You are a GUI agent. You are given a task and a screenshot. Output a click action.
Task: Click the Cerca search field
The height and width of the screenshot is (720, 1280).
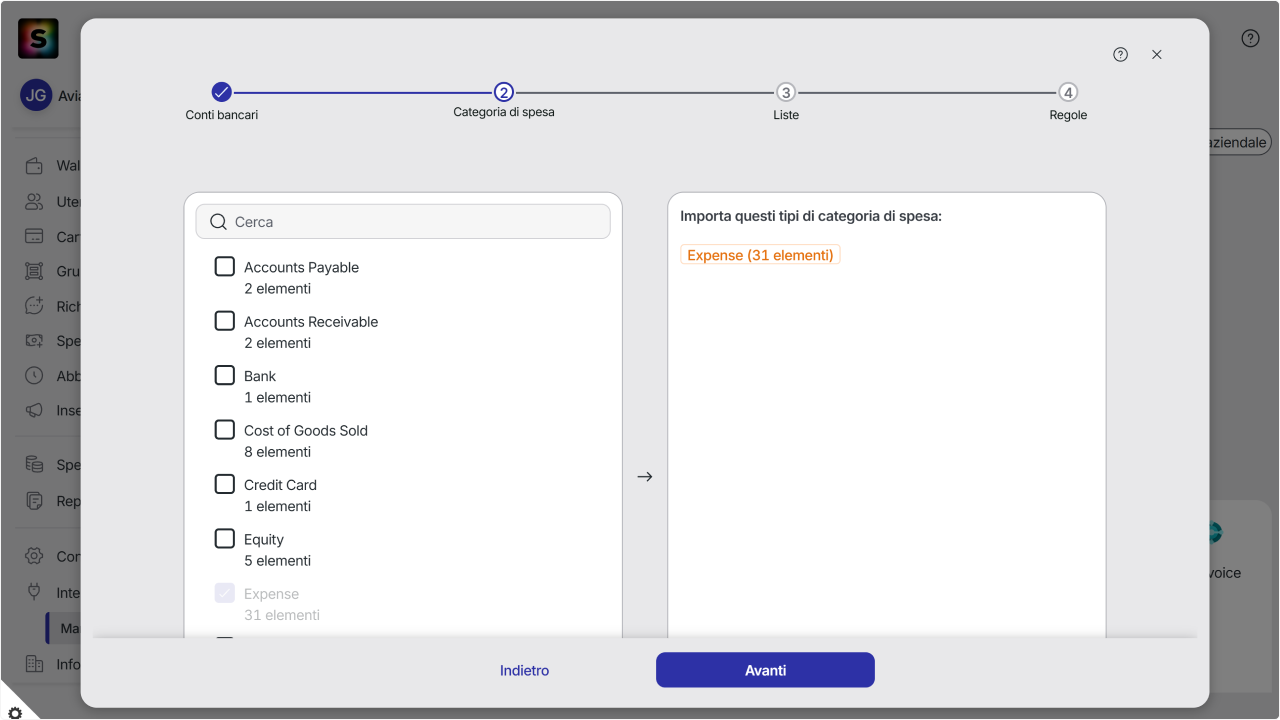(403, 222)
